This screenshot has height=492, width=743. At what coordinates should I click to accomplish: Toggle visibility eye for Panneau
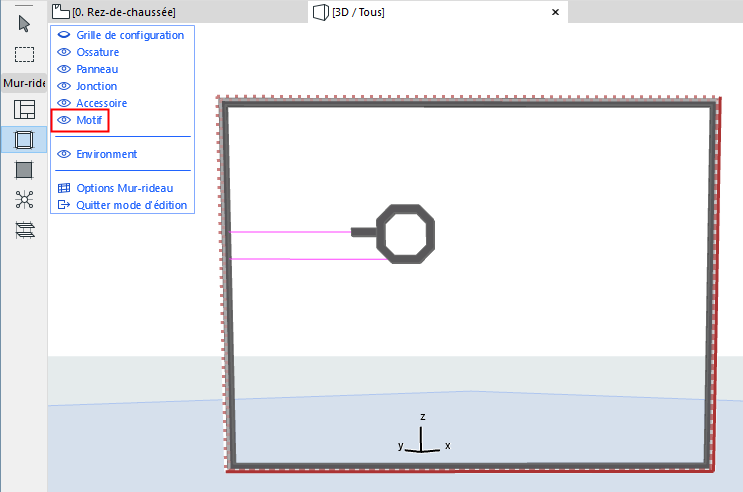[64, 69]
